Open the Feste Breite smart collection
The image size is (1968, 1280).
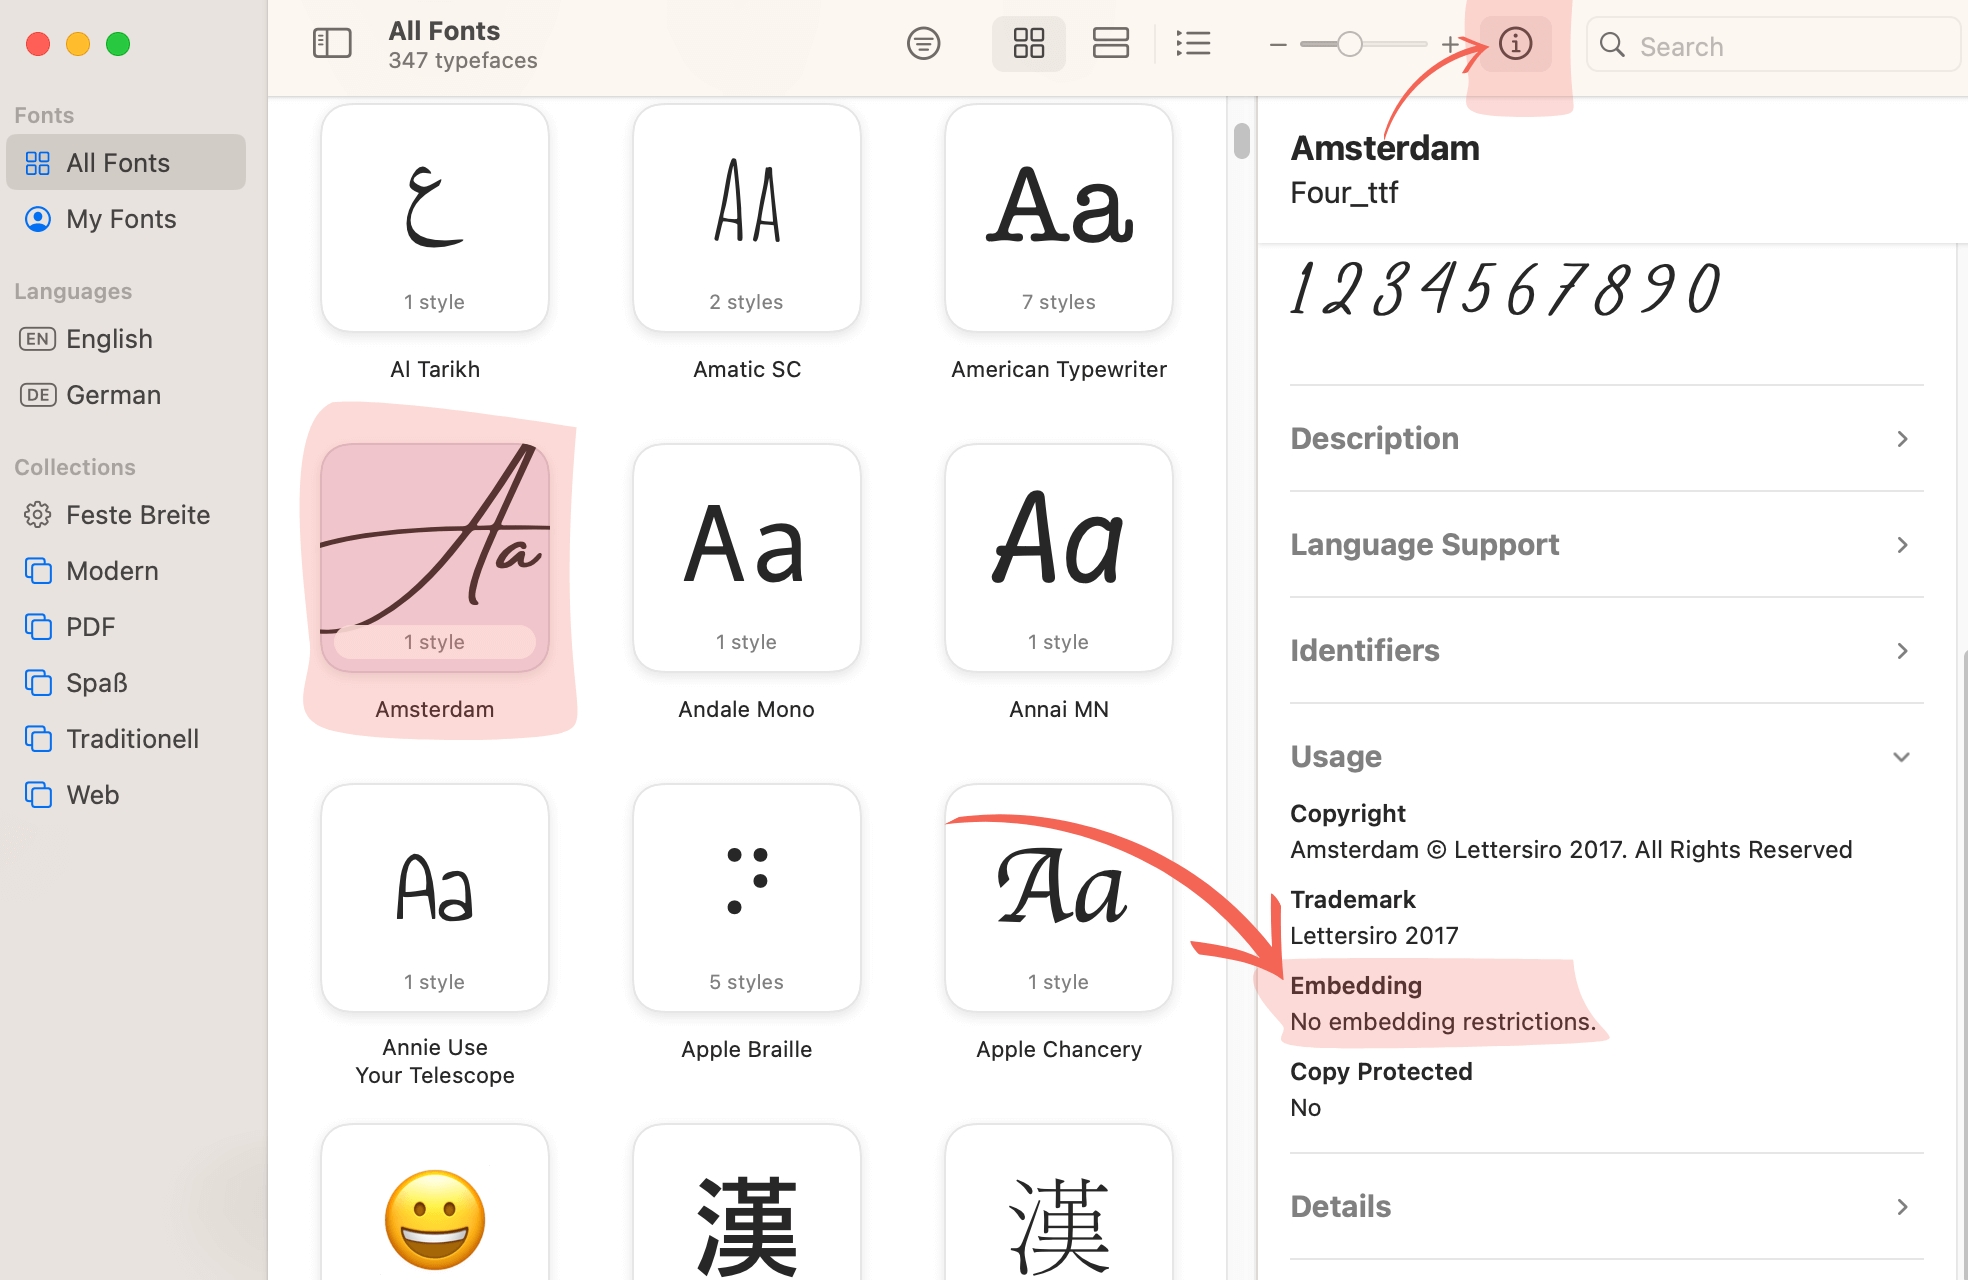[137, 515]
